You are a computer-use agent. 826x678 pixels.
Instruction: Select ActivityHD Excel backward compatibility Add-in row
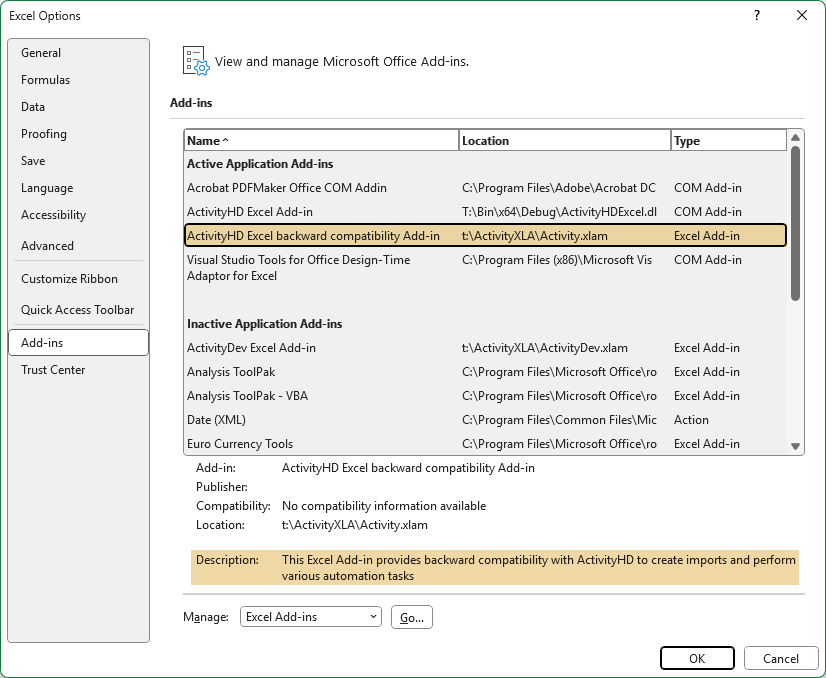(485, 235)
